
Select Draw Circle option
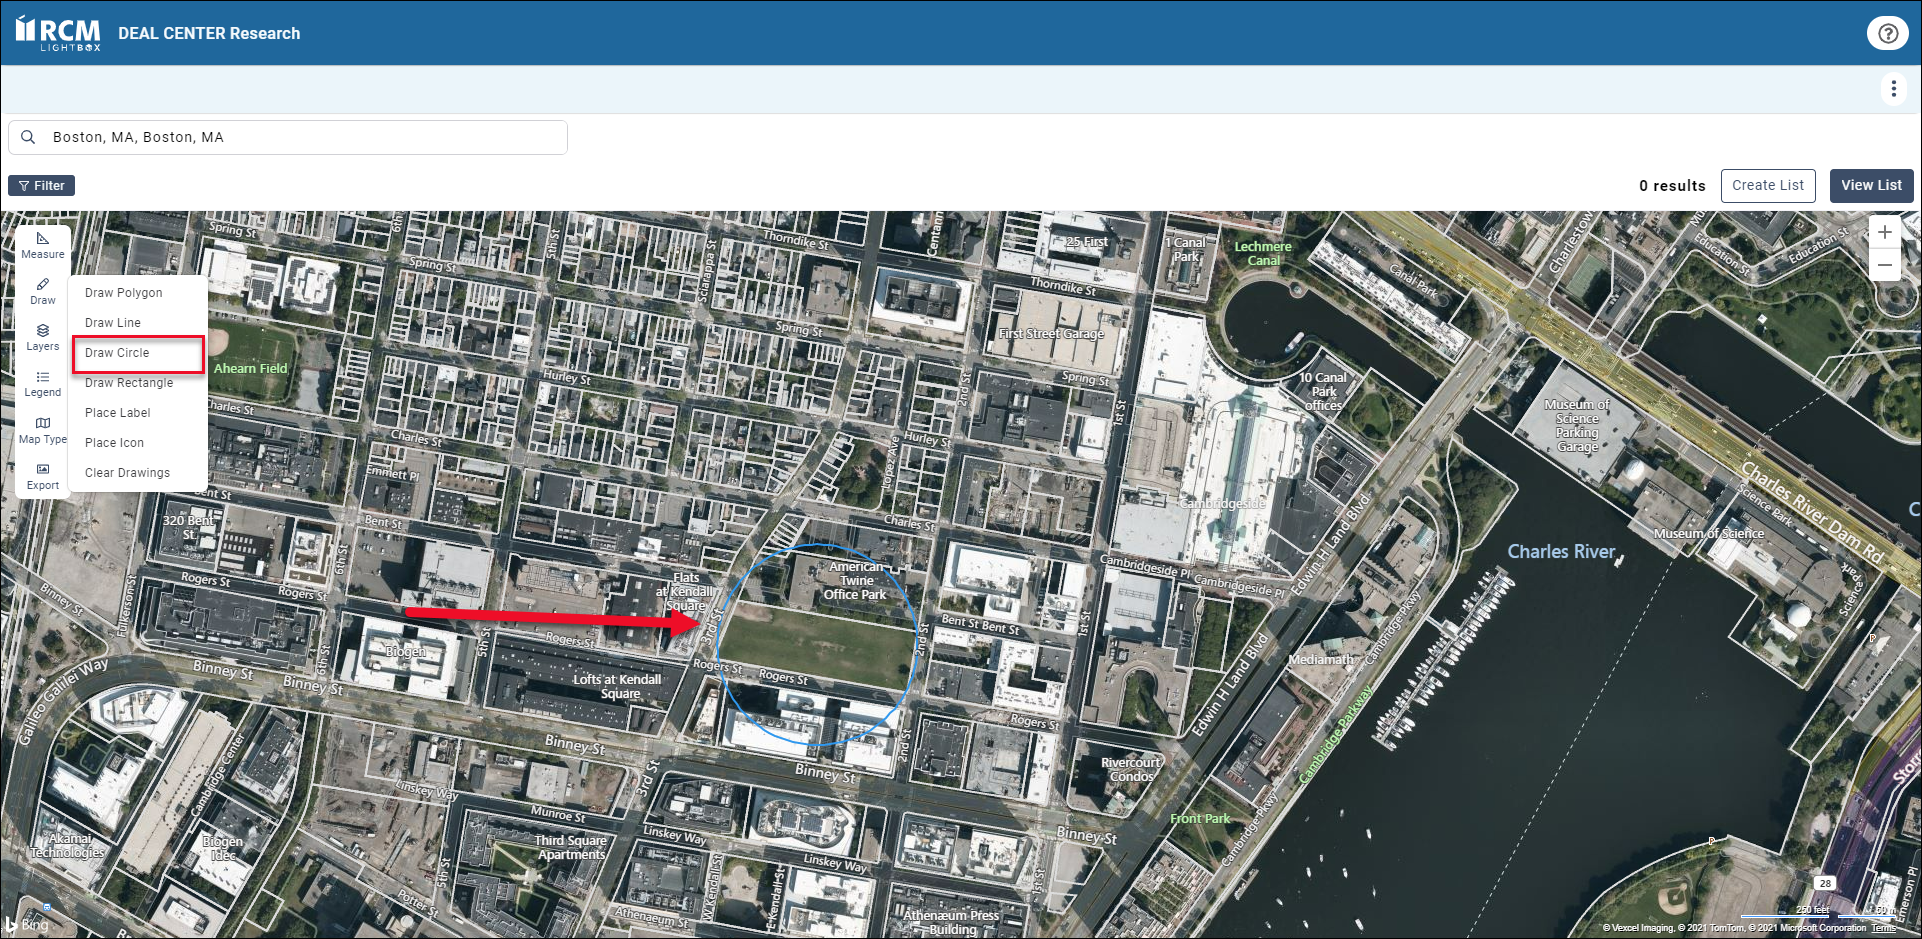click(x=117, y=353)
